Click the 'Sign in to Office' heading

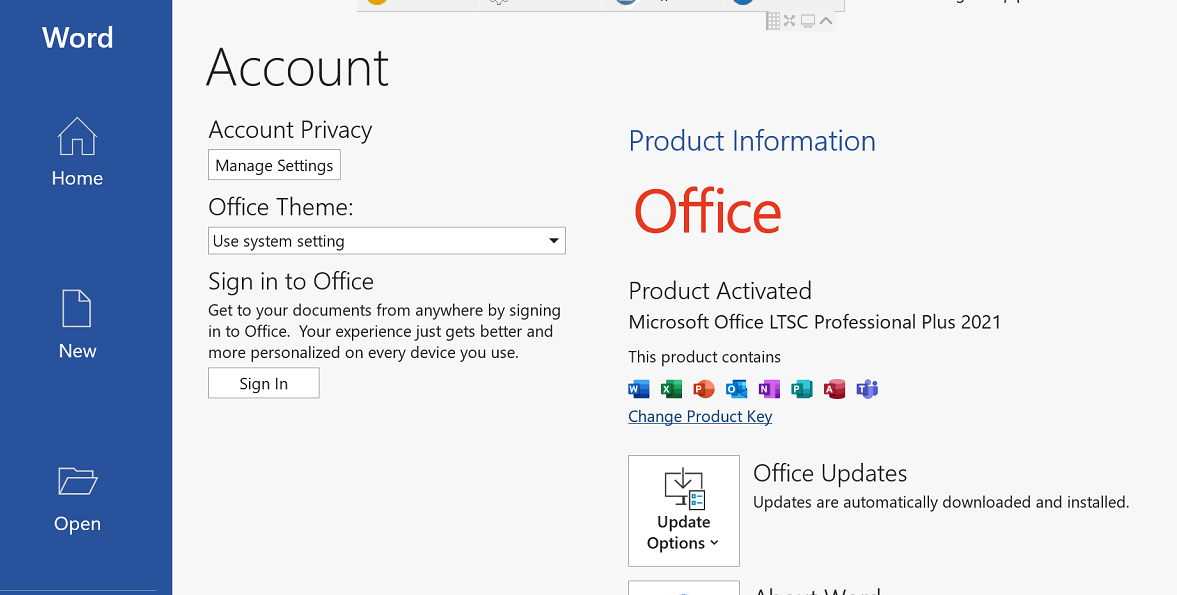[290, 281]
